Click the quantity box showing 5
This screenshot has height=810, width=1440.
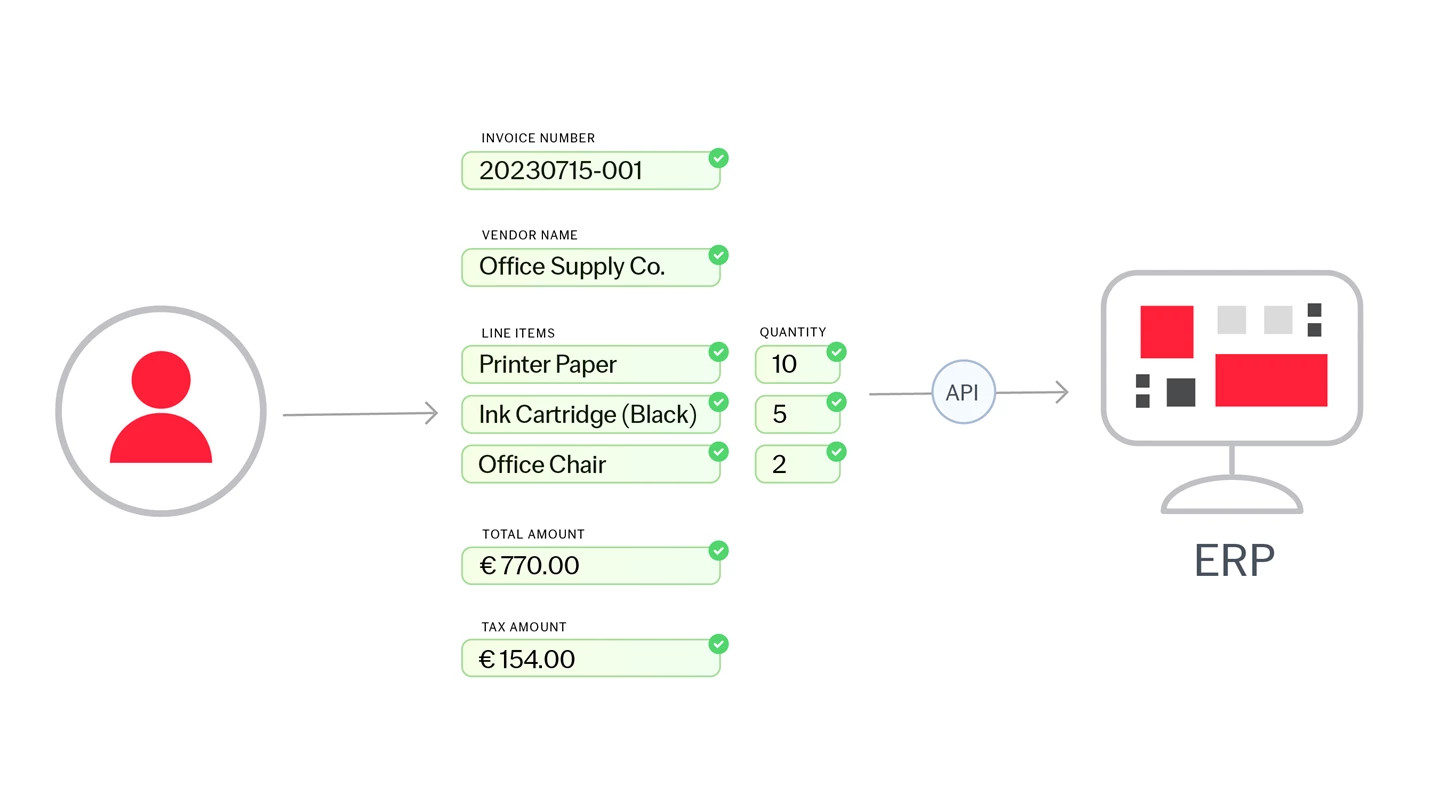(797, 414)
